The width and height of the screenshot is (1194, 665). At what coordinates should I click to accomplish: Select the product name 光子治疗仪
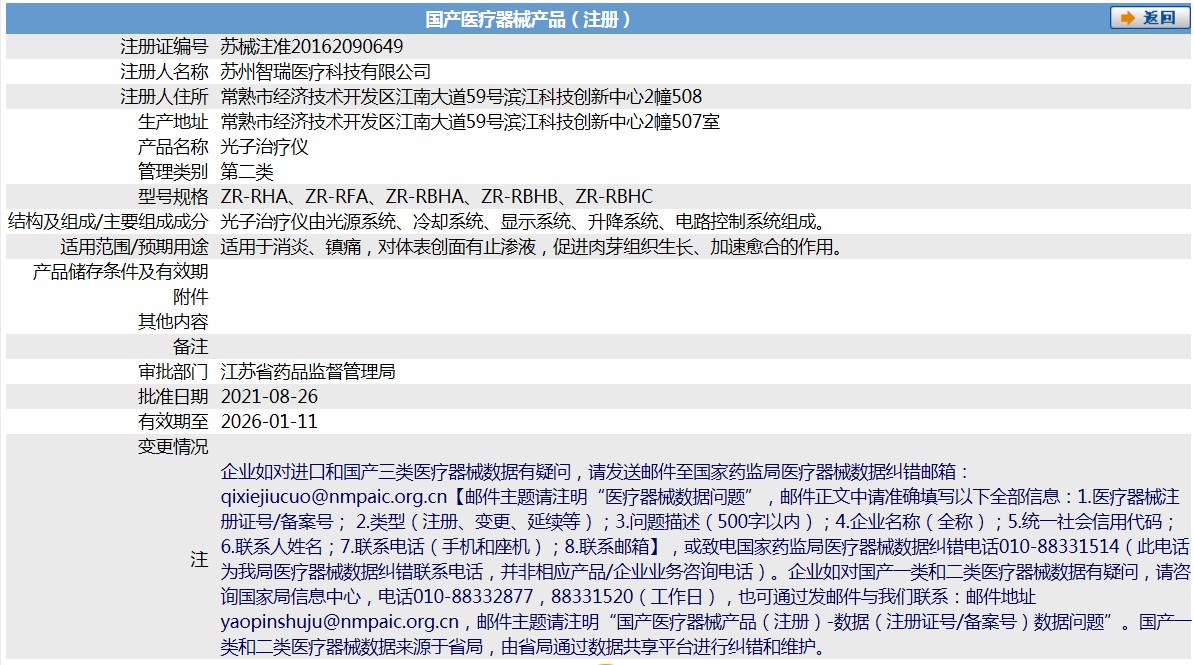click(x=264, y=147)
